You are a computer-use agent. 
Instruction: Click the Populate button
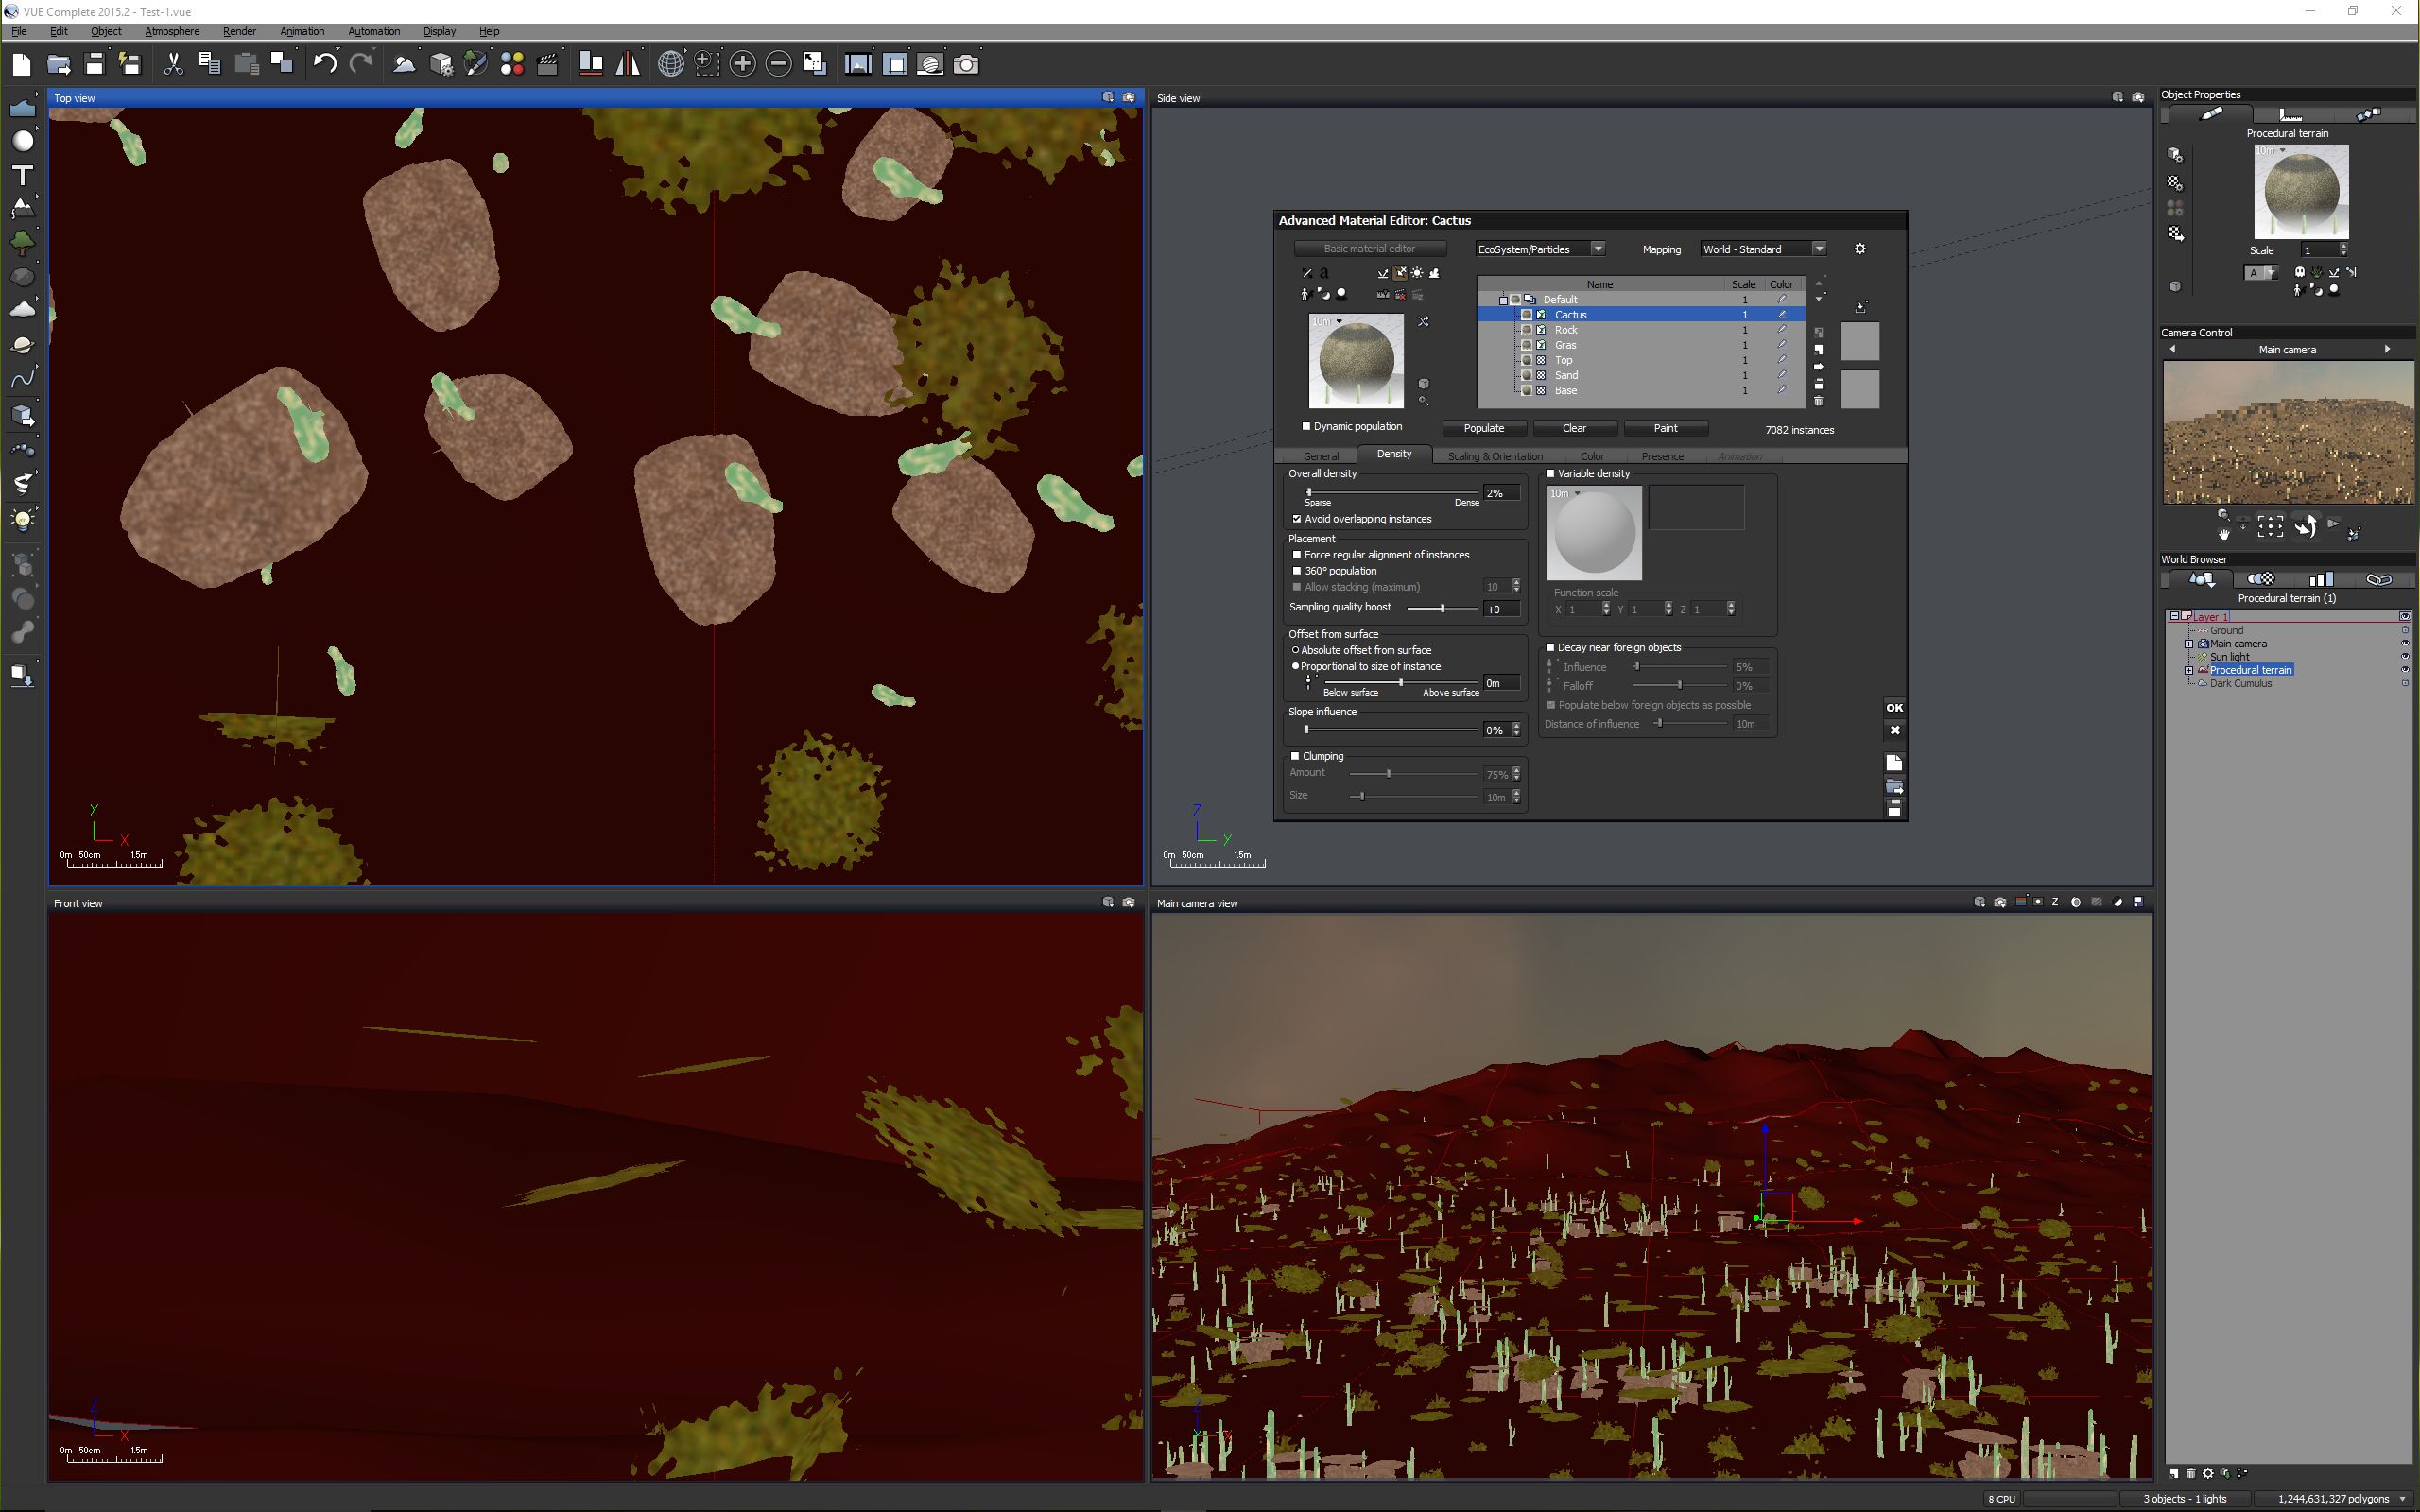point(1483,428)
